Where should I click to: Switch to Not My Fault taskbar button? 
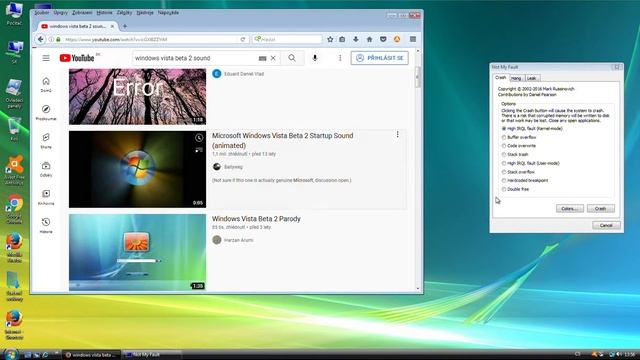pyautogui.click(x=152, y=355)
